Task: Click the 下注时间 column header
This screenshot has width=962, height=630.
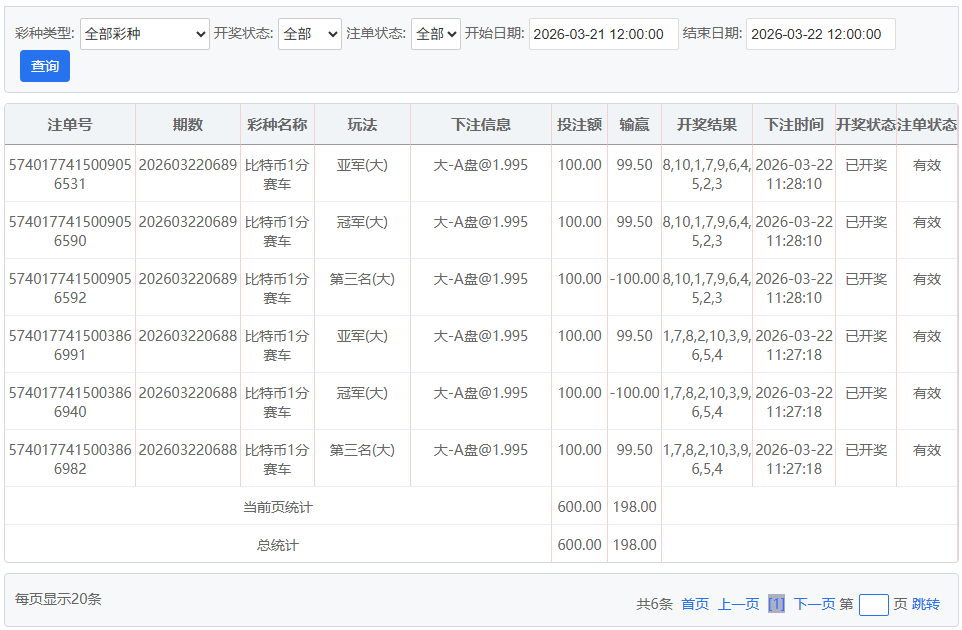Action: [x=794, y=125]
